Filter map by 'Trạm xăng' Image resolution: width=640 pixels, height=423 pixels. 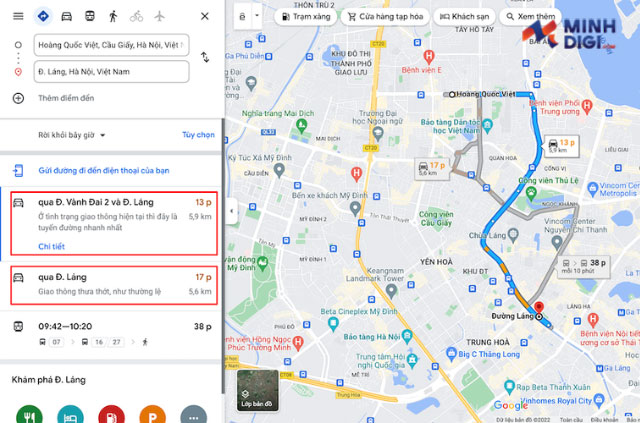tap(306, 17)
